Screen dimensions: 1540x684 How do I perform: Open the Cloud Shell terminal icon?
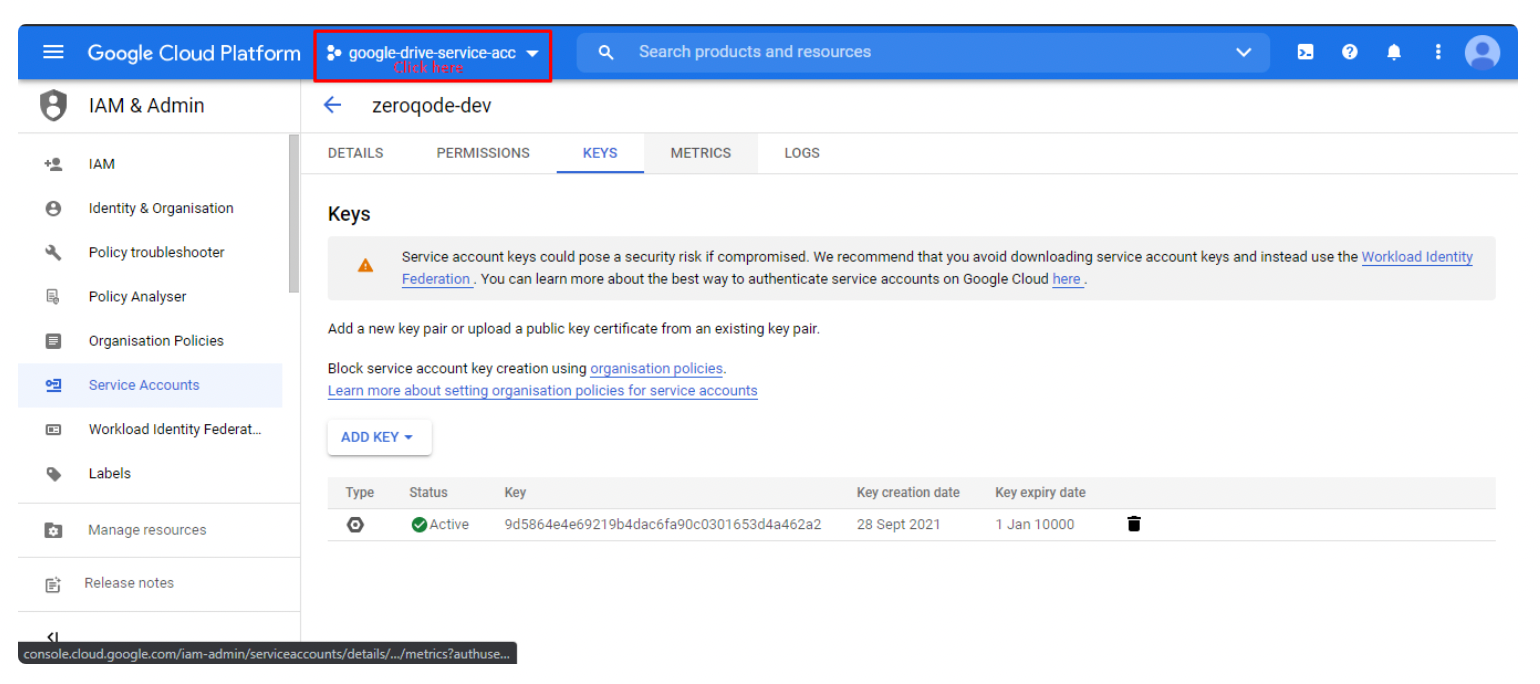click(1305, 52)
